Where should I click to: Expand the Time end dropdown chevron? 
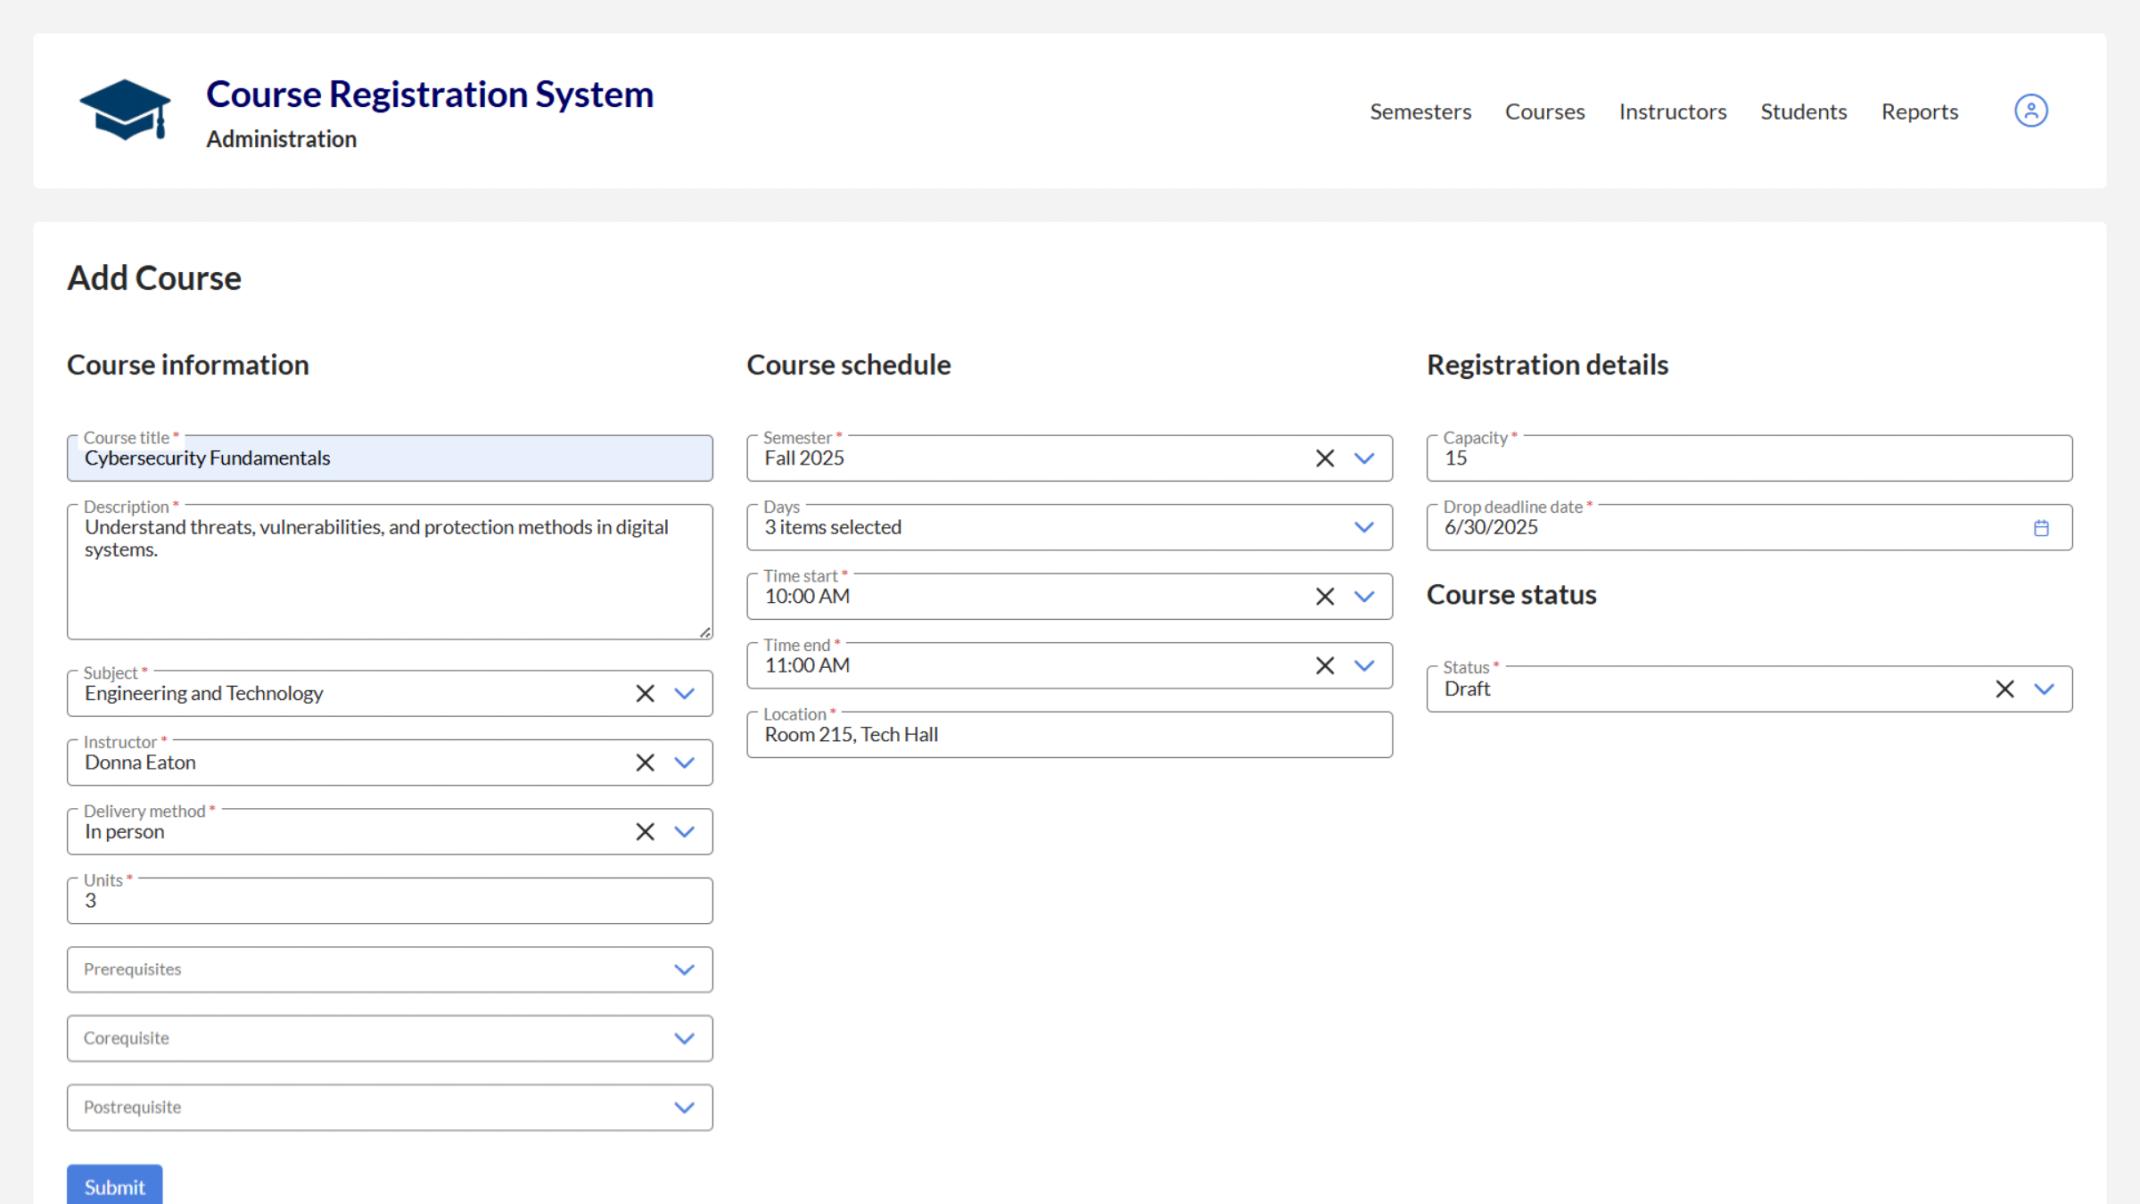[x=1364, y=665]
